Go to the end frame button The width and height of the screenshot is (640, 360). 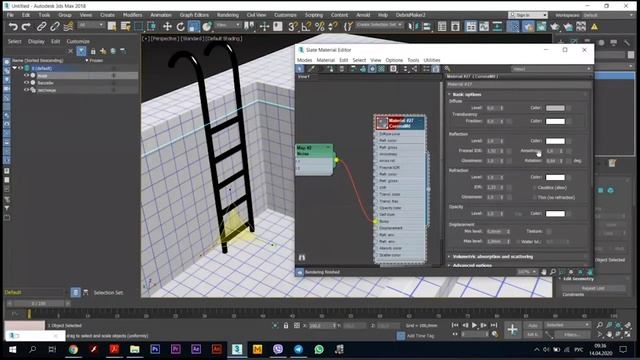pyautogui.click(x=494, y=325)
